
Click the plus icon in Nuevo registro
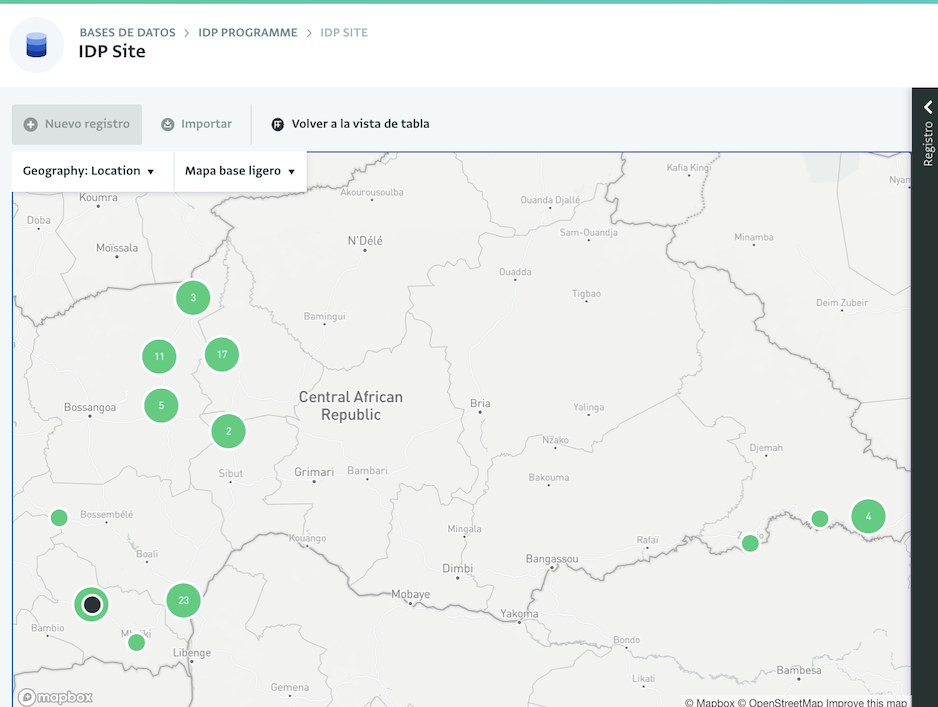[31, 124]
